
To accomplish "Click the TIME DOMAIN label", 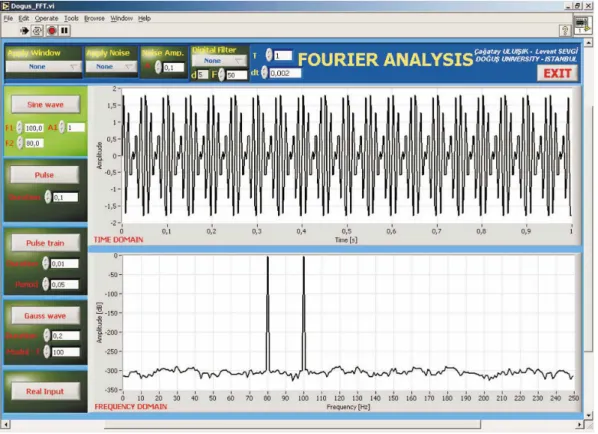I will pyautogui.click(x=118, y=240).
